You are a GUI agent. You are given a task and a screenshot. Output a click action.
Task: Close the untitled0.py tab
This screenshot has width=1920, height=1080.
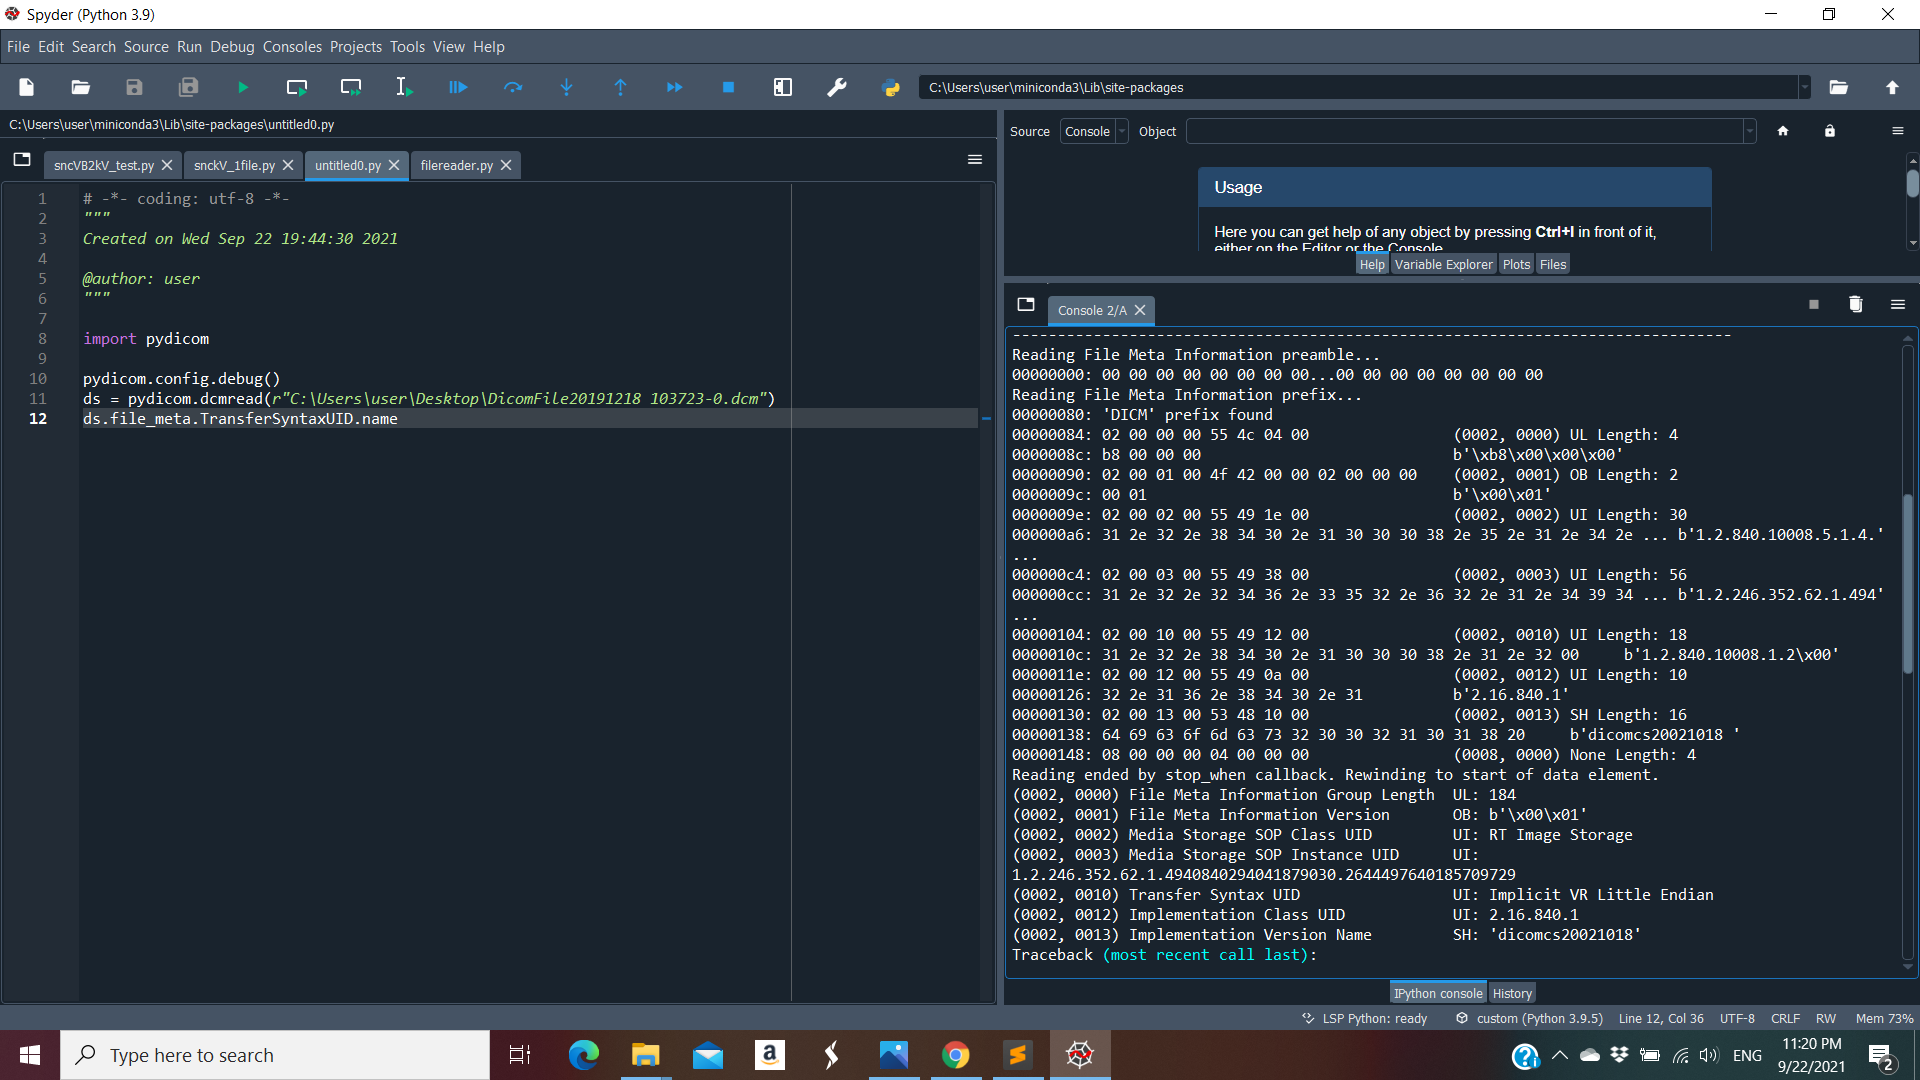(x=394, y=166)
